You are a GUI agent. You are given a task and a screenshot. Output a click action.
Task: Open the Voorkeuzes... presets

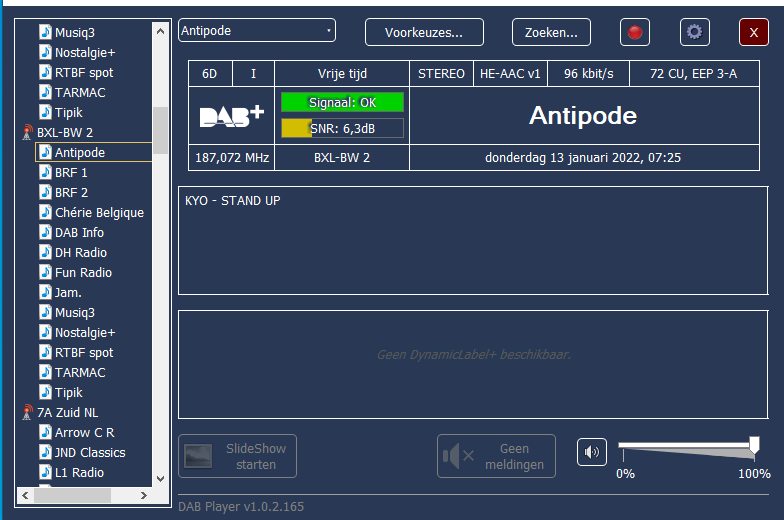click(424, 32)
